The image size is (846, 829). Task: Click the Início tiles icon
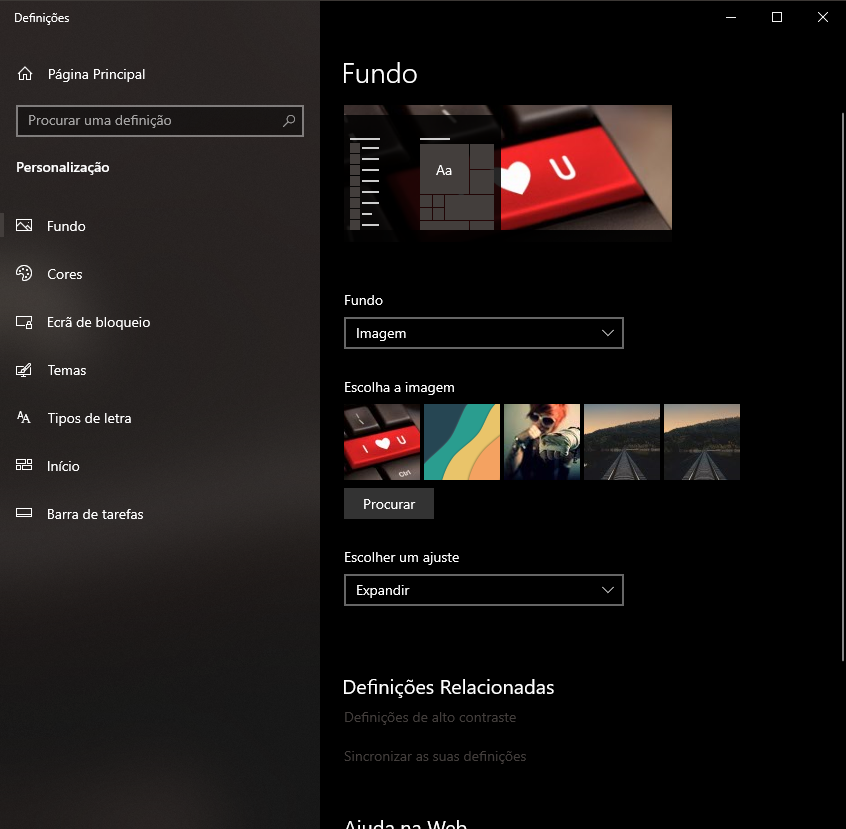point(24,465)
